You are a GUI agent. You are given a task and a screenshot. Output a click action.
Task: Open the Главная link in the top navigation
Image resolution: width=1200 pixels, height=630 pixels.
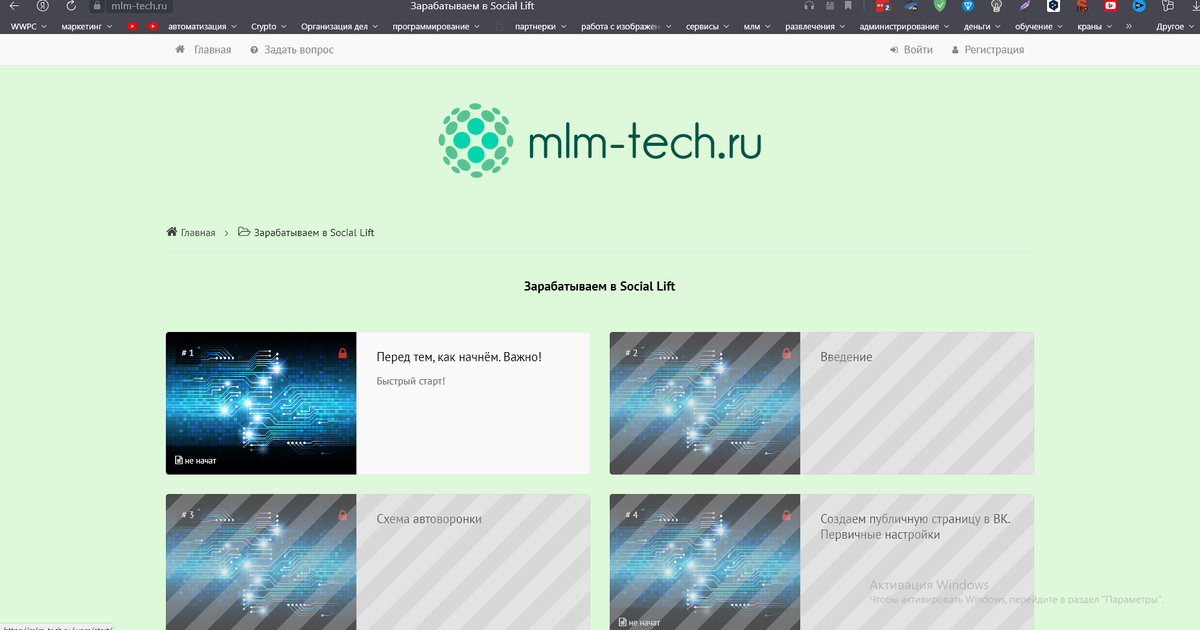[x=212, y=50]
